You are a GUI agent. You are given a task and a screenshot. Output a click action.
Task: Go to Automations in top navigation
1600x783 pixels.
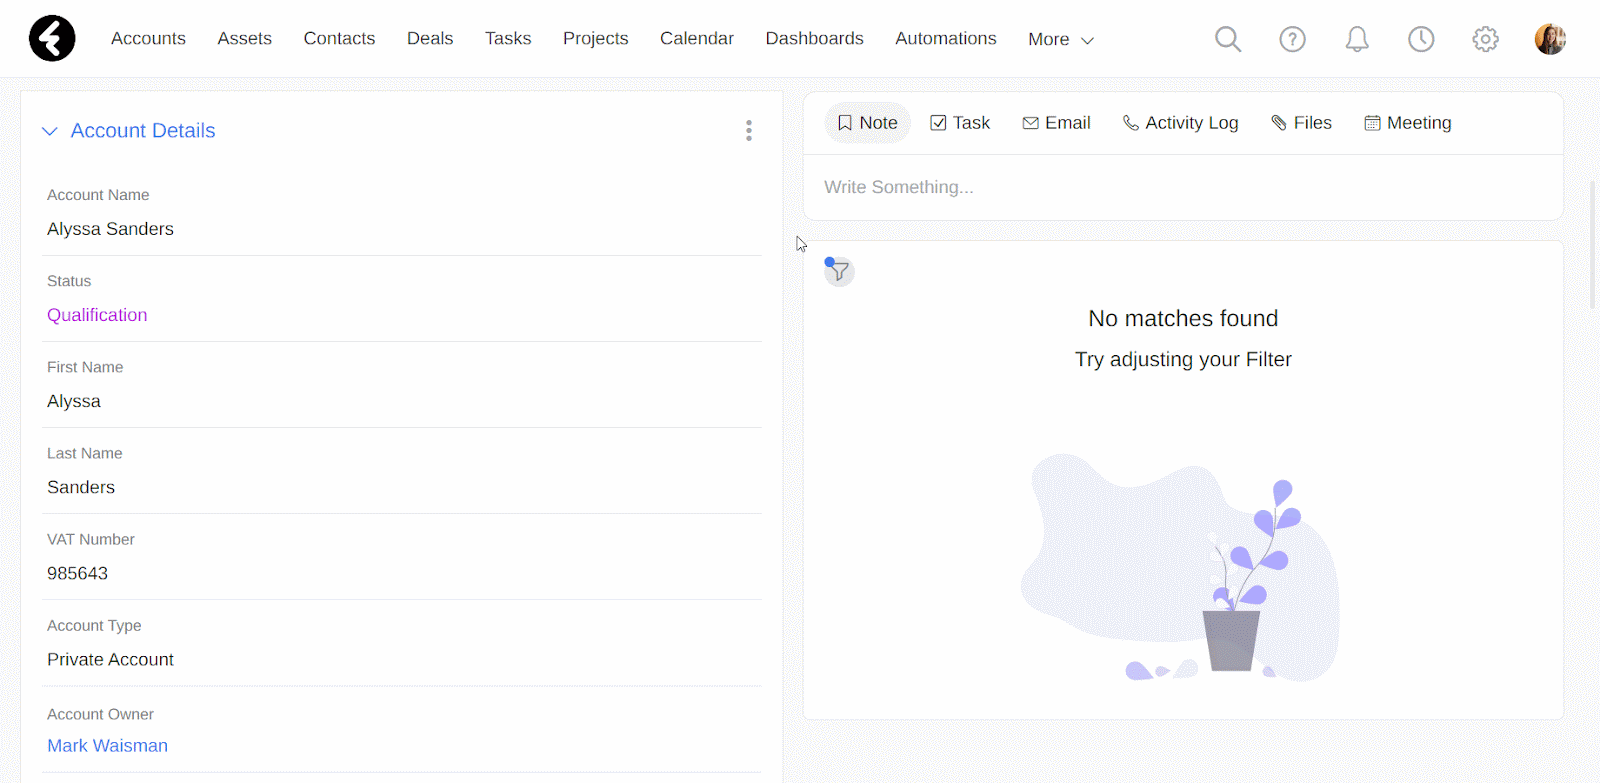(x=946, y=38)
